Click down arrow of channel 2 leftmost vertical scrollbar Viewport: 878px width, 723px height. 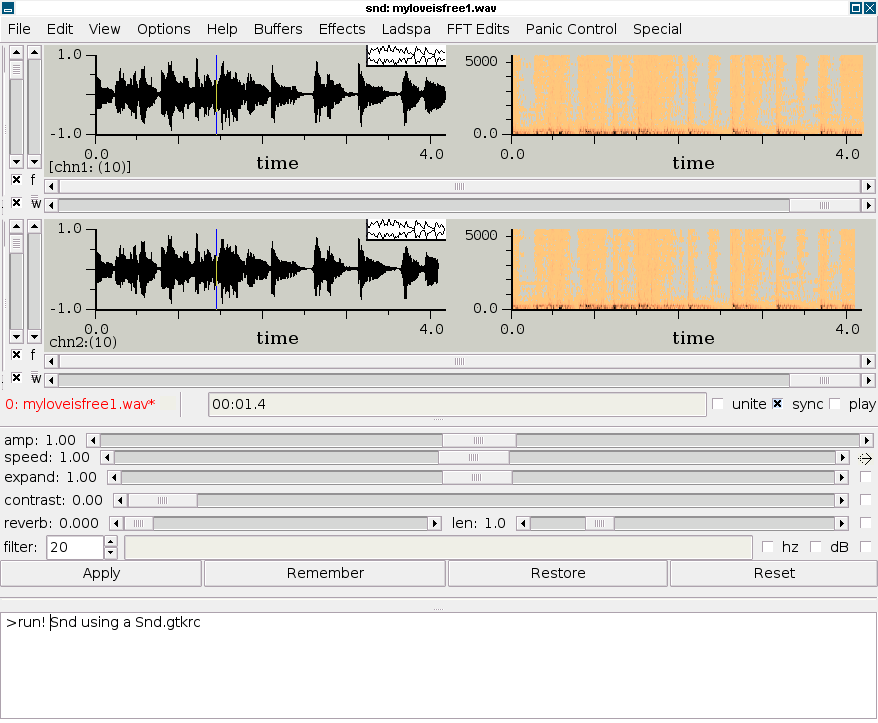tap(16, 337)
